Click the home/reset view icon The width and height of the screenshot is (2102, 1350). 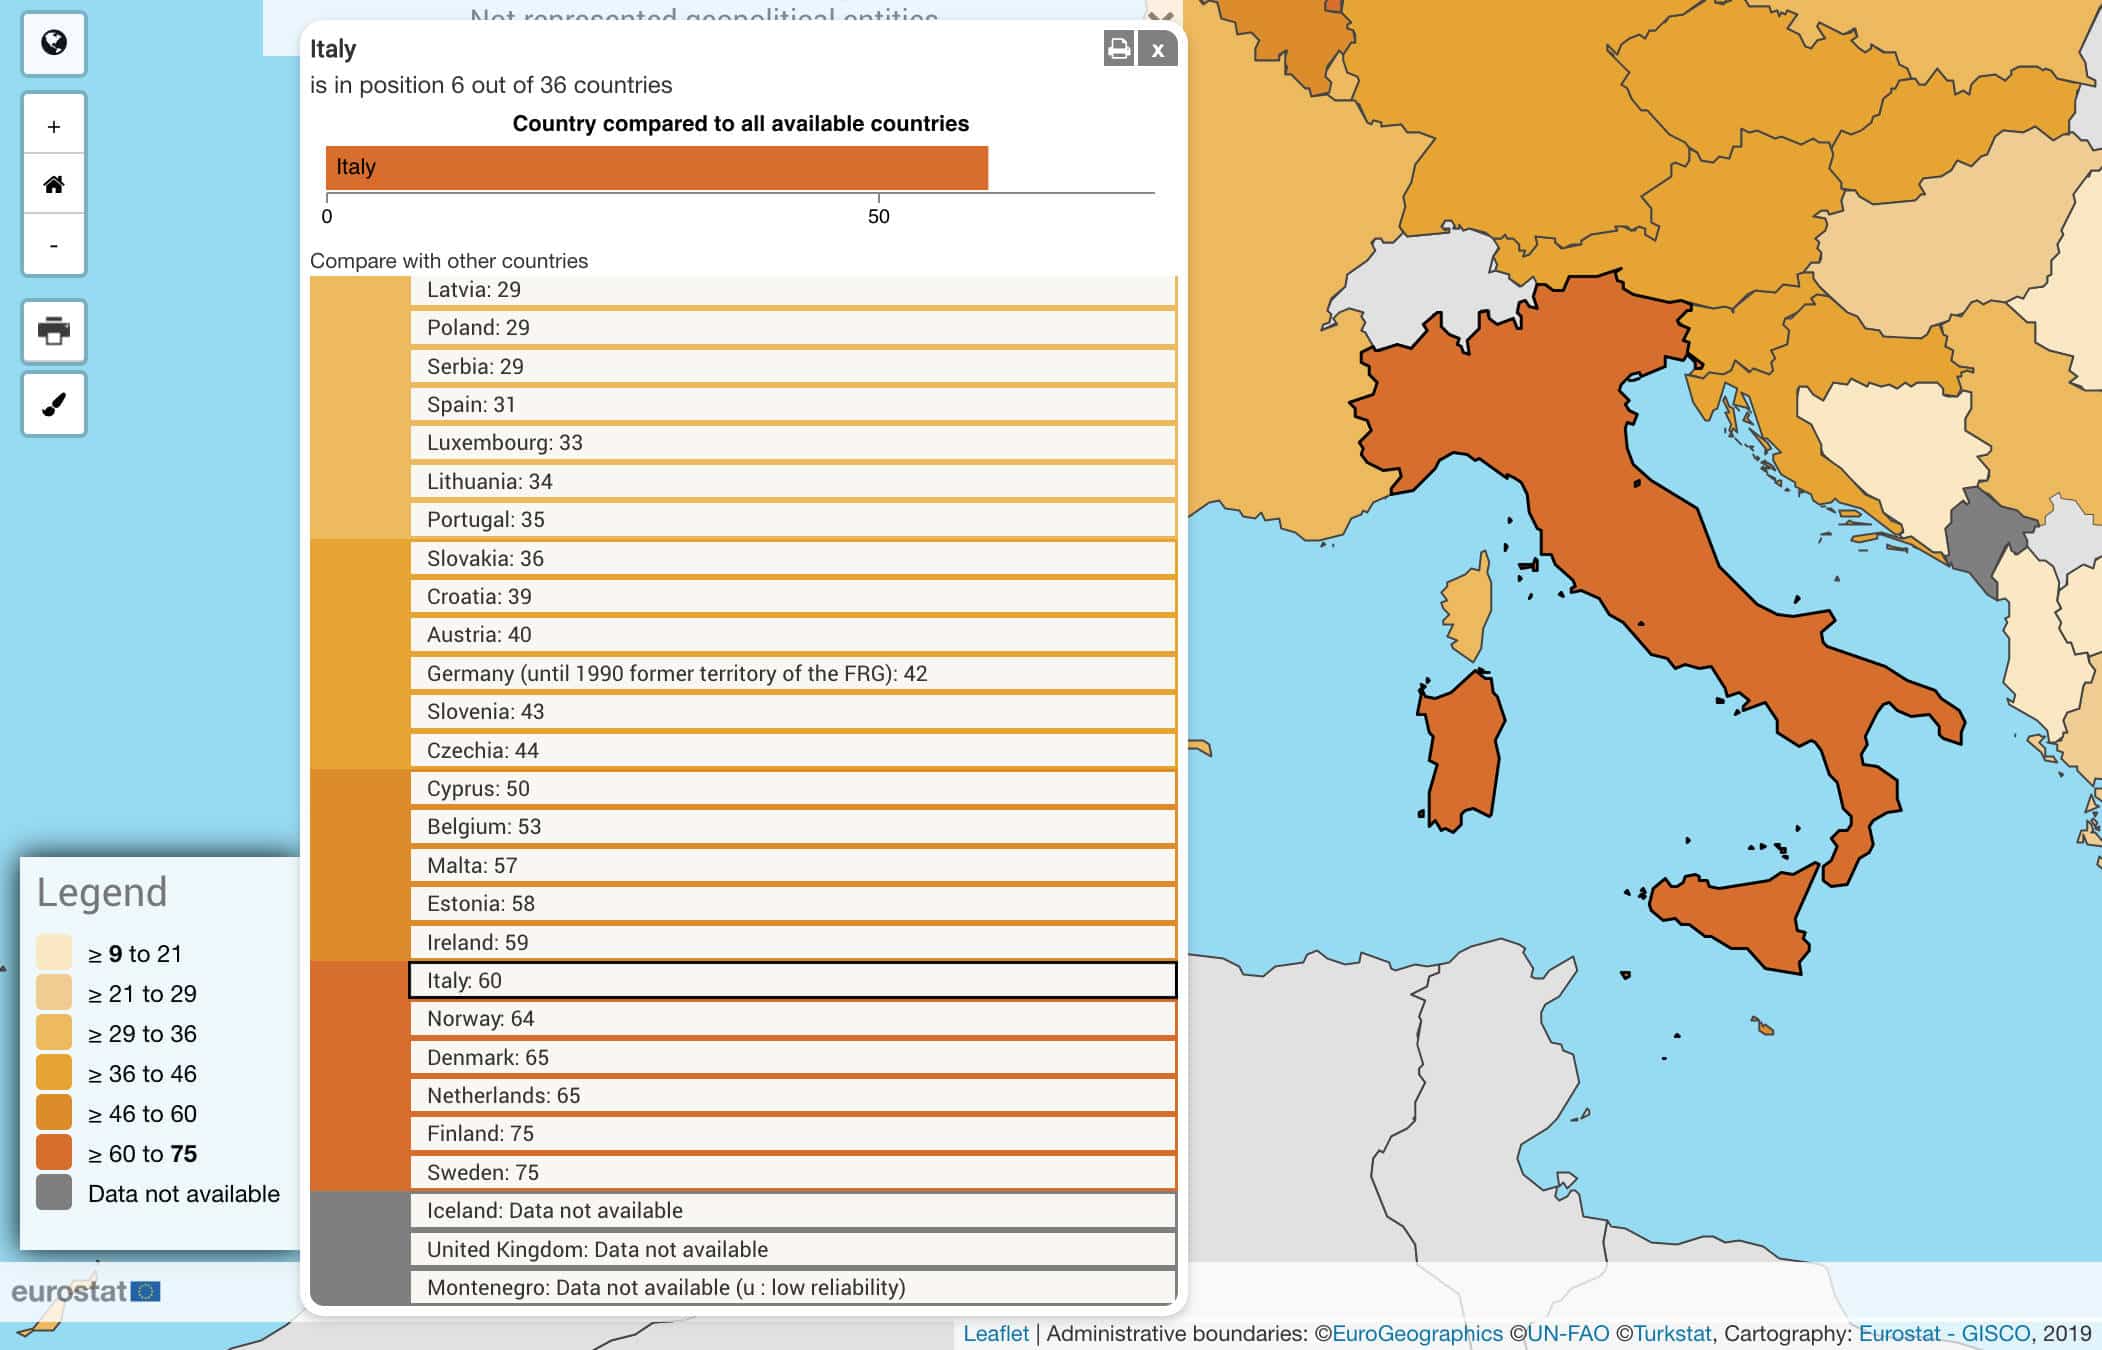click(52, 182)
